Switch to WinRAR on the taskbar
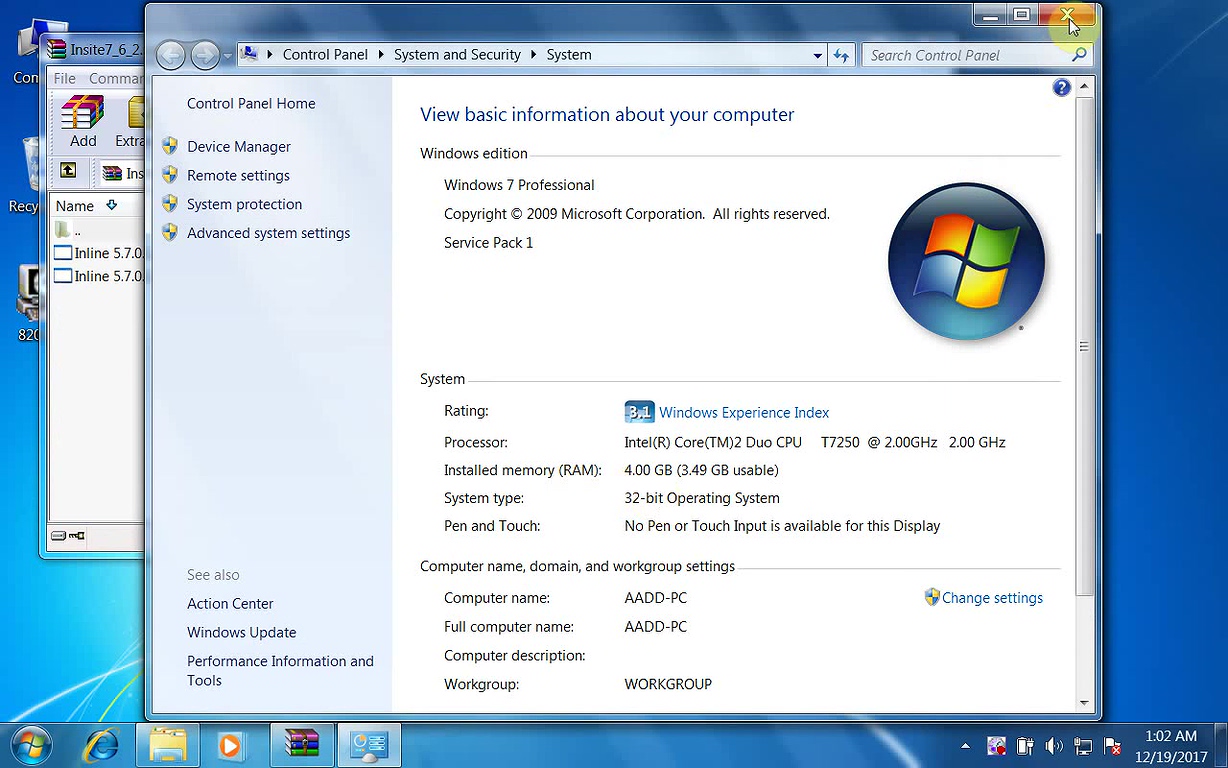Image resolution: width=1228 pixels, height=768 pixels. pyautogui.click(x=301, y=745)
